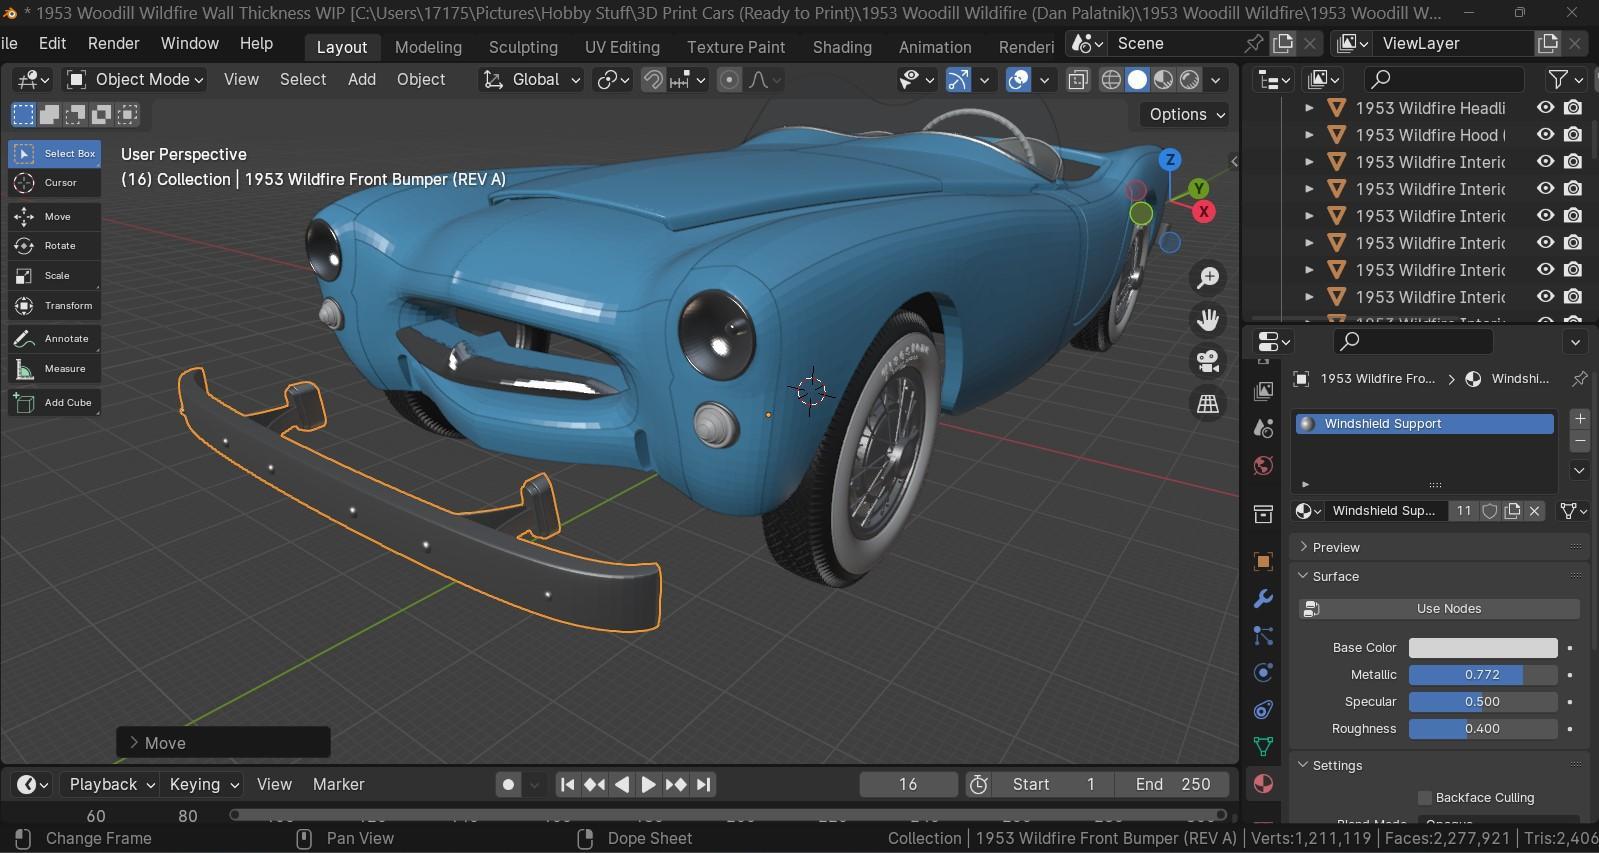The width and height of the screenshot is (1599, 853).
Task: Open the Object Data properties tab
Action: (1263, 746)
